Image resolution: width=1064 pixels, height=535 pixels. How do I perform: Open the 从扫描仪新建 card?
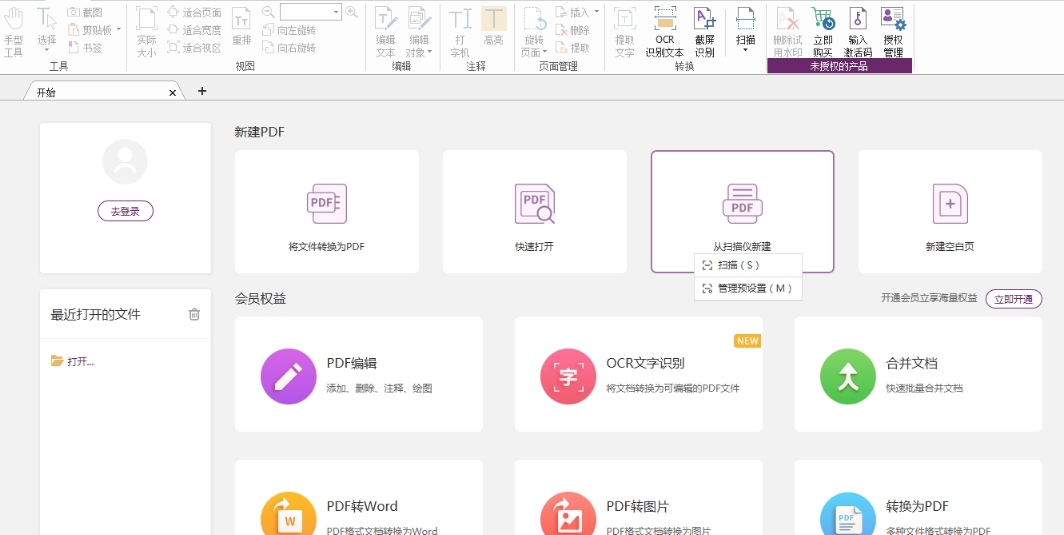click(742, 212)
